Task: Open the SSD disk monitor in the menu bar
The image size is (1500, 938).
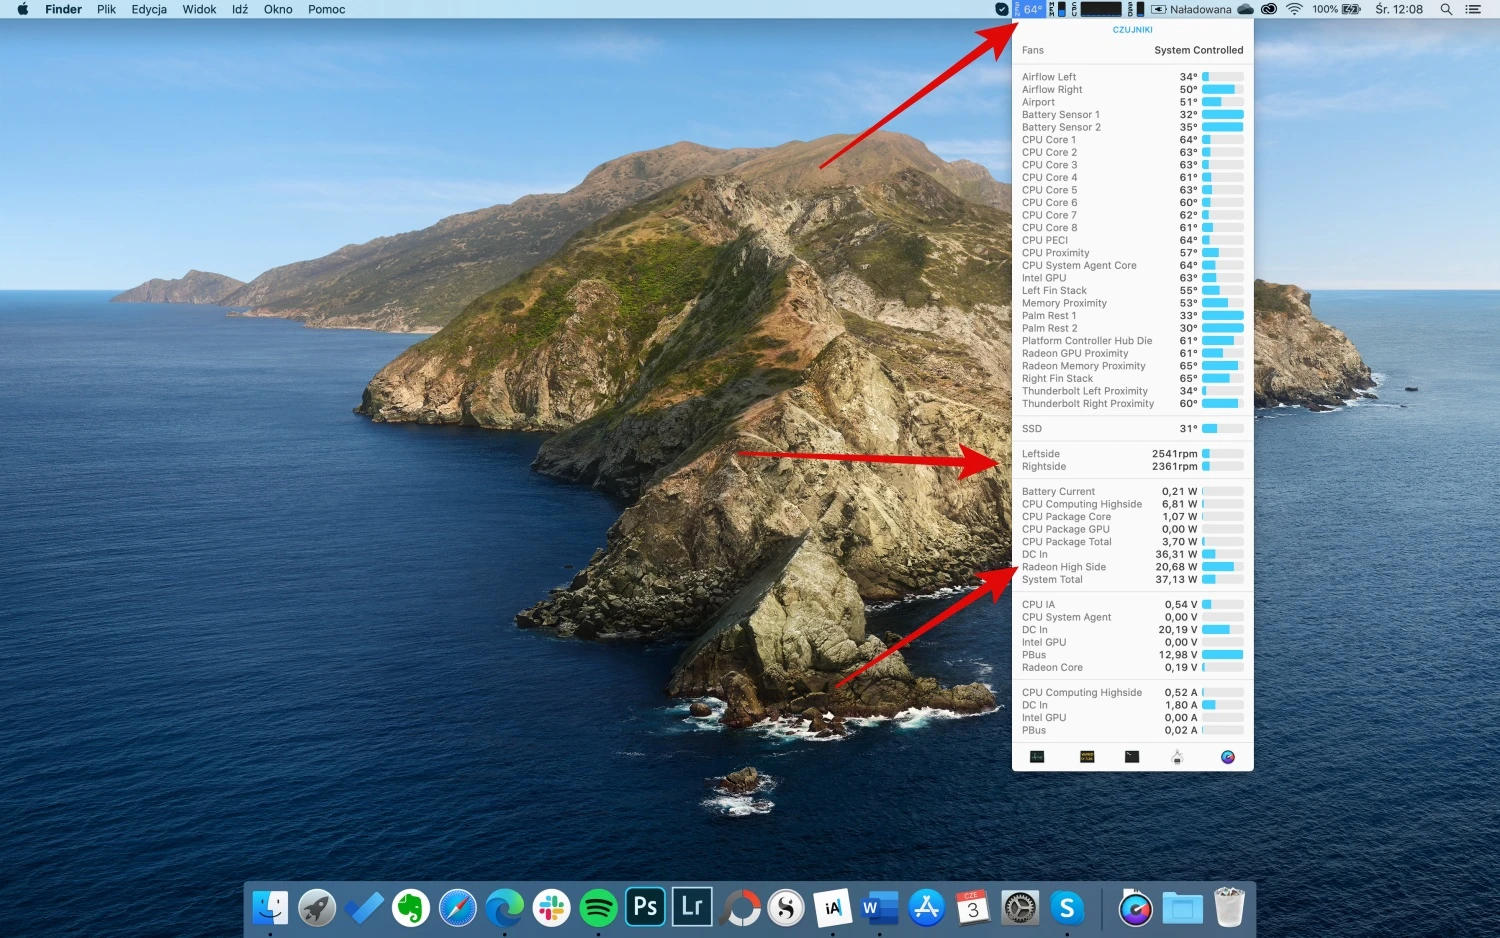Action: [x=1136, y=9]
